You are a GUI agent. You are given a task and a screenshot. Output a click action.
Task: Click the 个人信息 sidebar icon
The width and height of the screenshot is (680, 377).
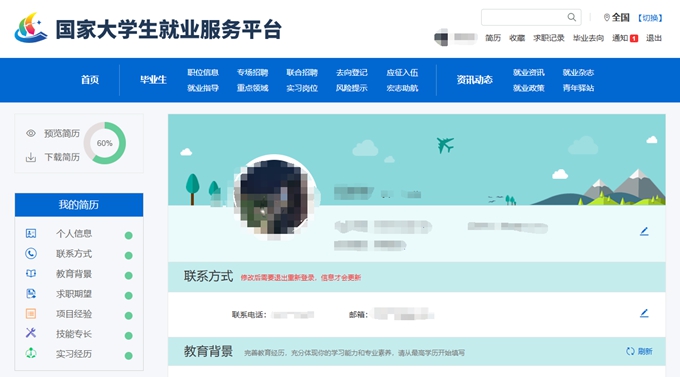coord(31,233)
